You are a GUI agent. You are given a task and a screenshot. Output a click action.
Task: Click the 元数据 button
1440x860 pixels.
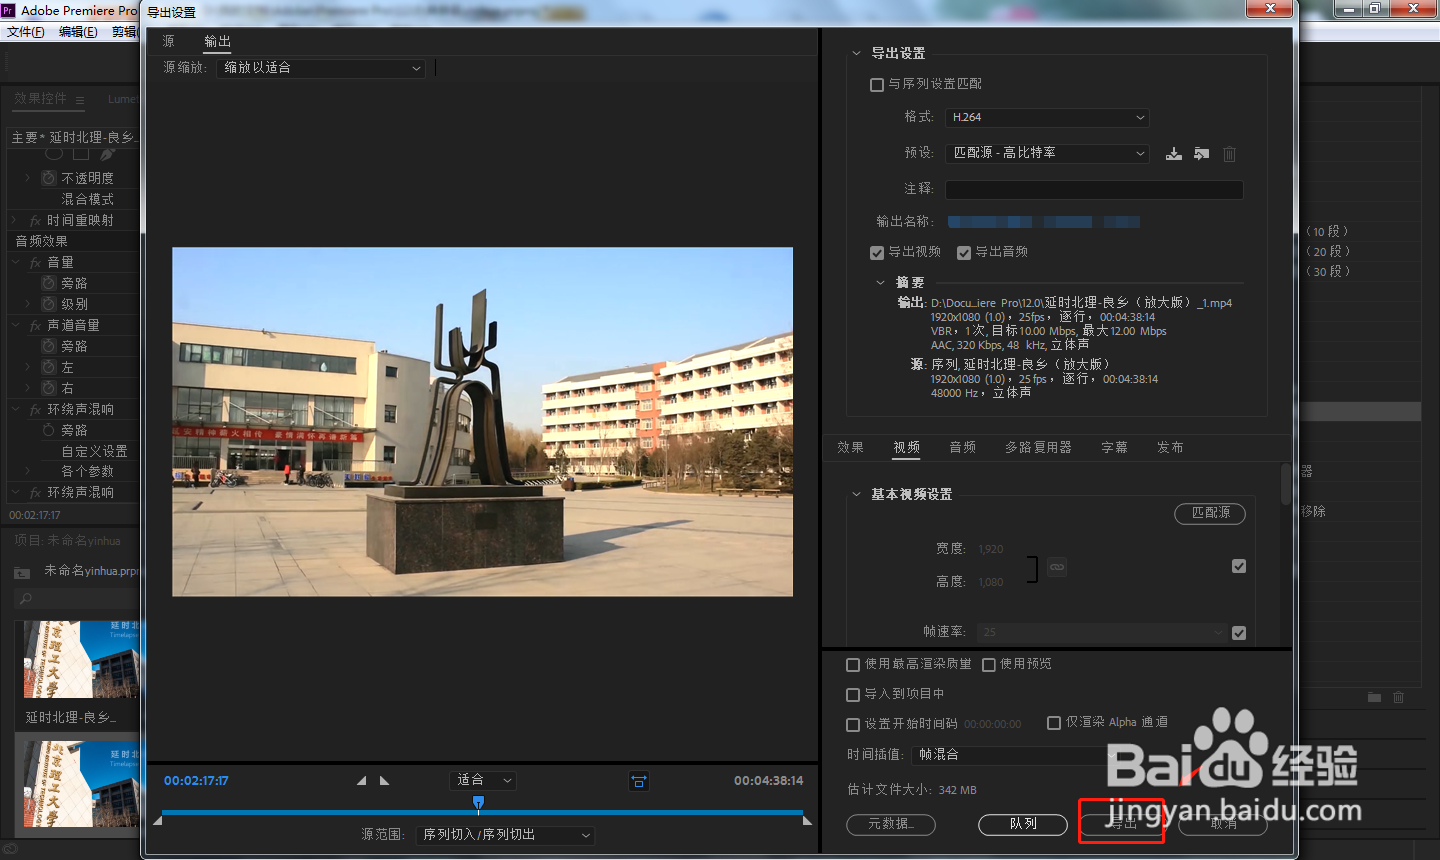pos(891,824)
